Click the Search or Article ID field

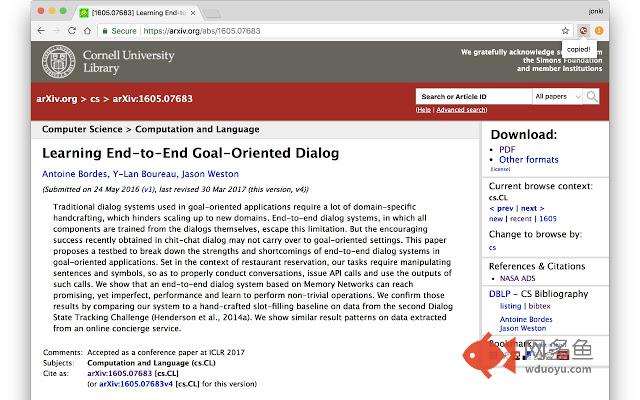pyautogui.click(x=473, y=97)
